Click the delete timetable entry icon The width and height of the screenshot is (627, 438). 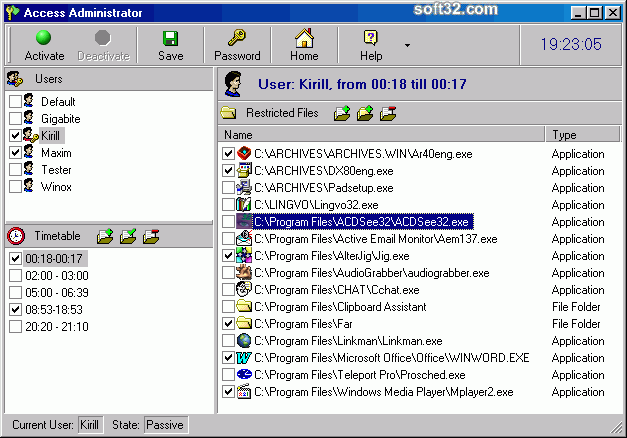(x=151, y=236)
